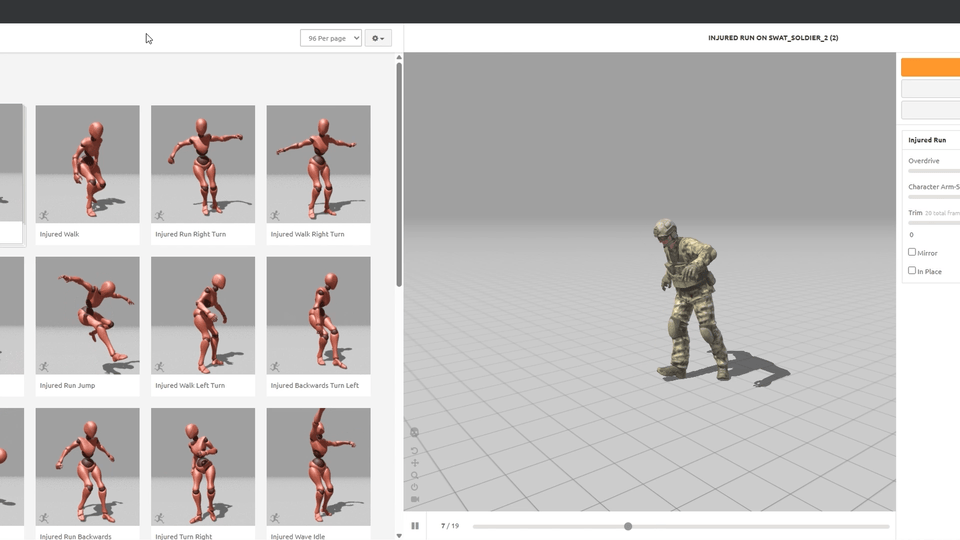Screen dimensions: 960x540
Task: Open the gear settings dropdown
Action: pyautogui.click(x=378, y=38)
